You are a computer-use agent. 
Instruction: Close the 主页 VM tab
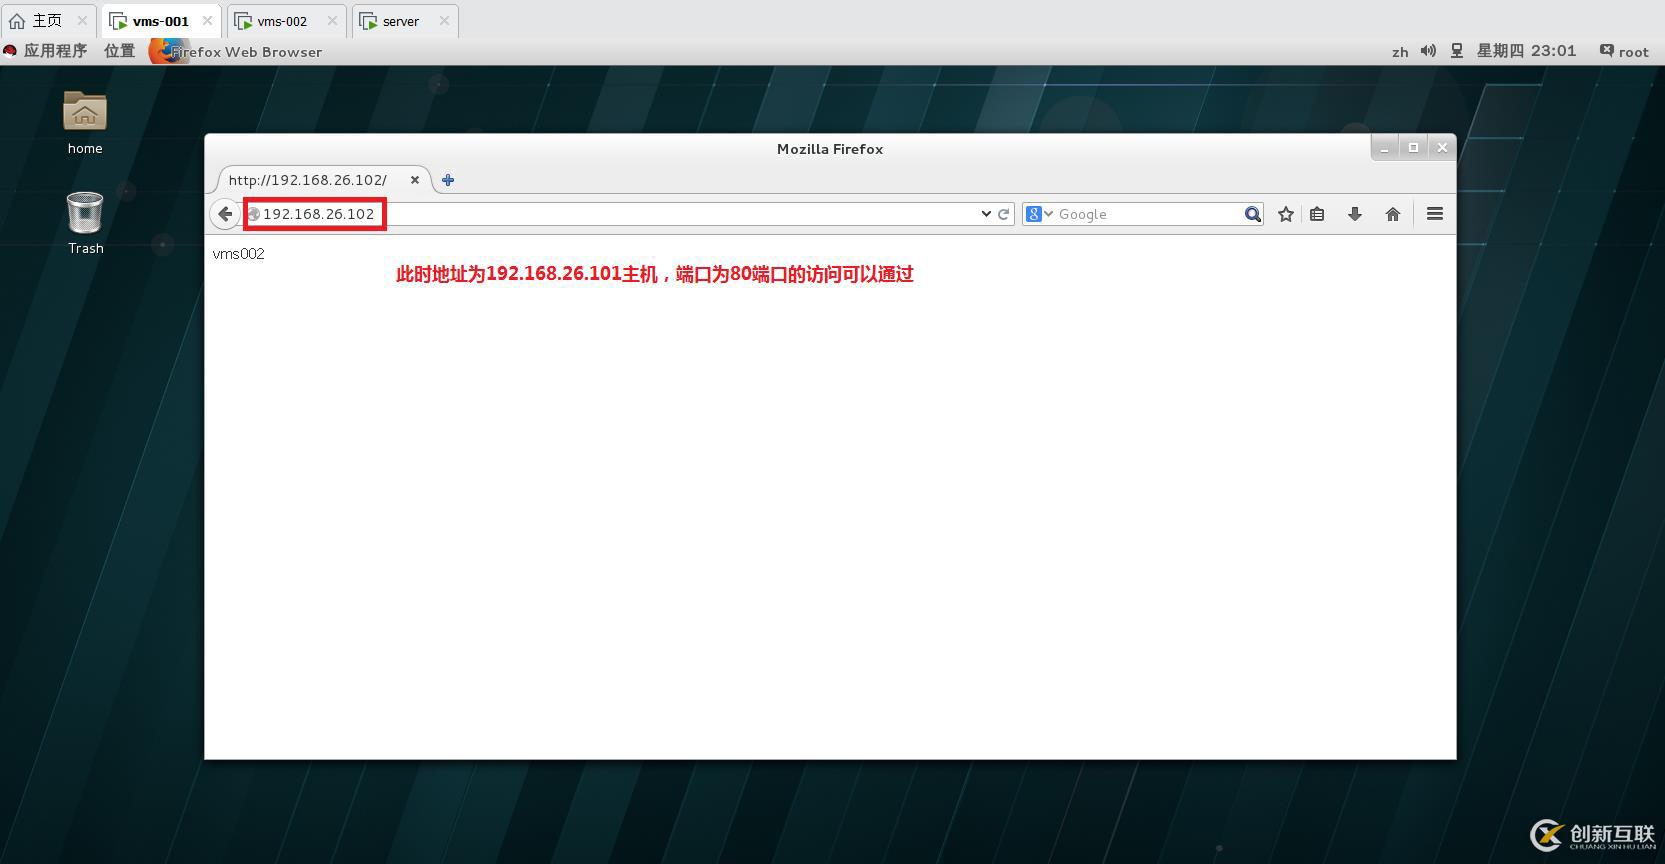pyautogui.click(x=83, y=21)
